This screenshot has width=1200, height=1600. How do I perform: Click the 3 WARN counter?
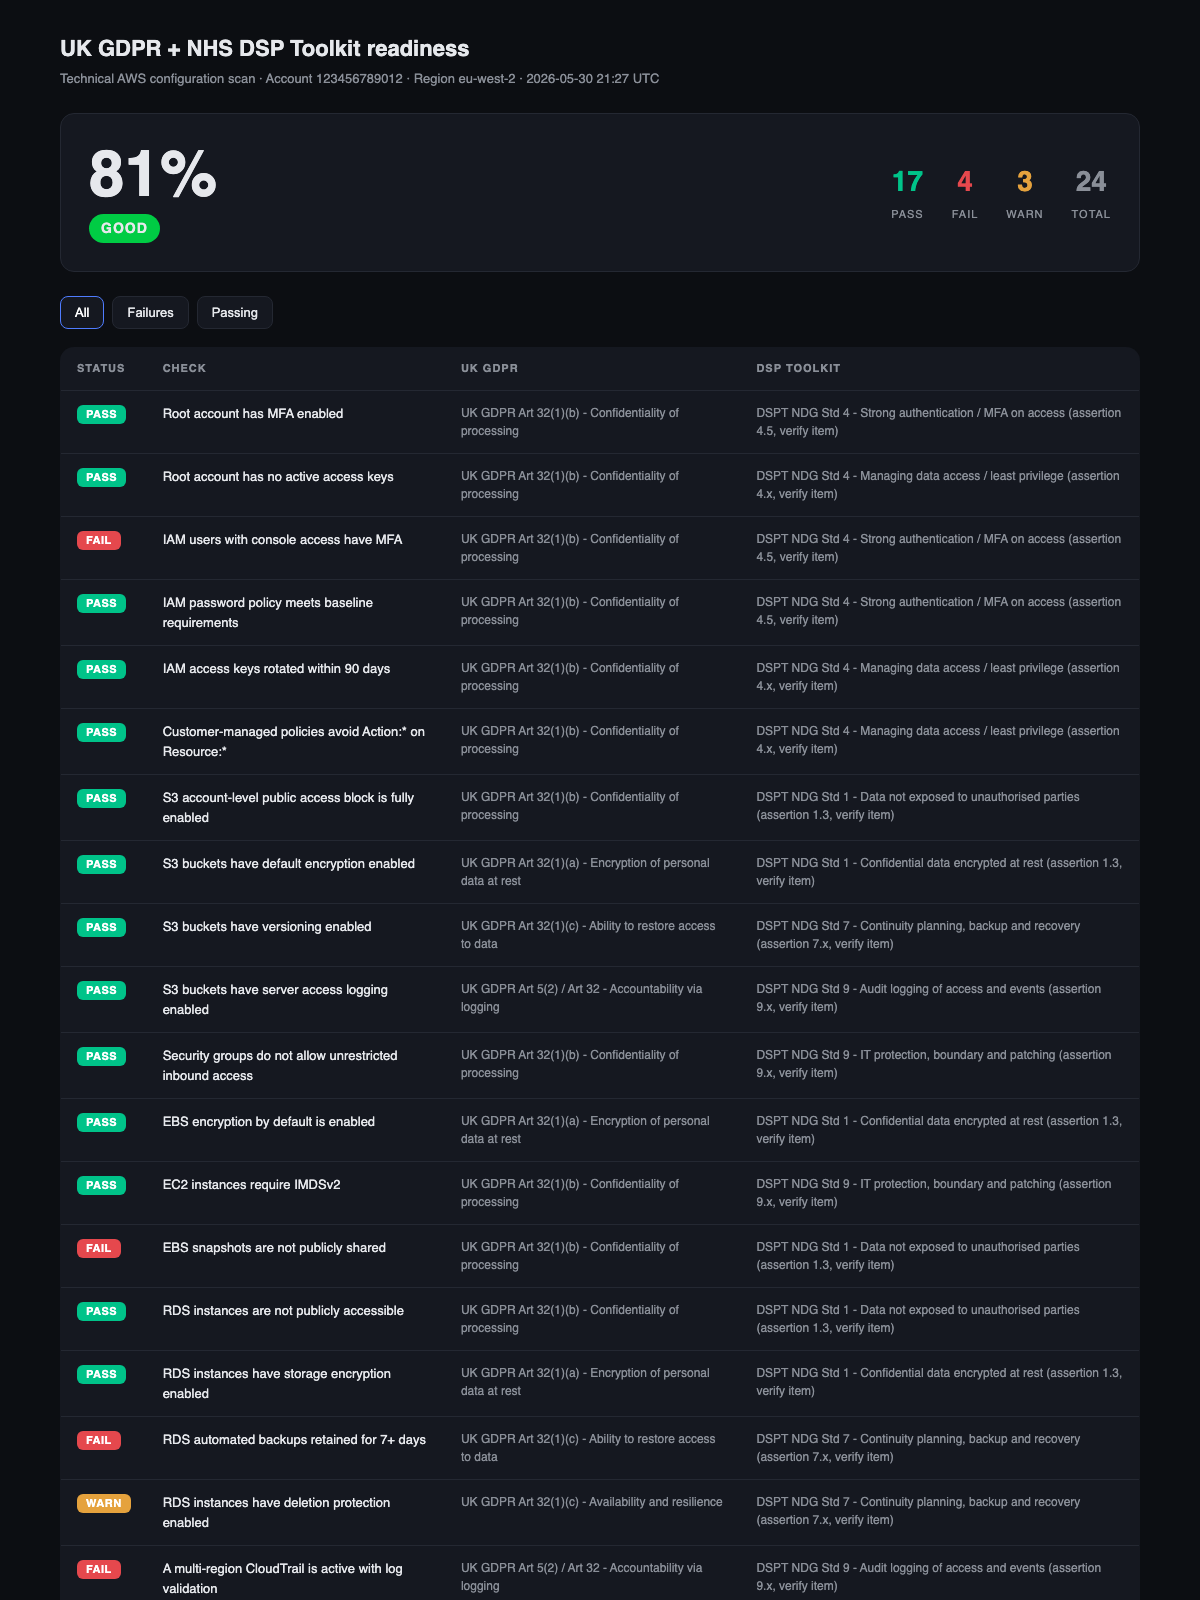click(x=1024, y=193)
